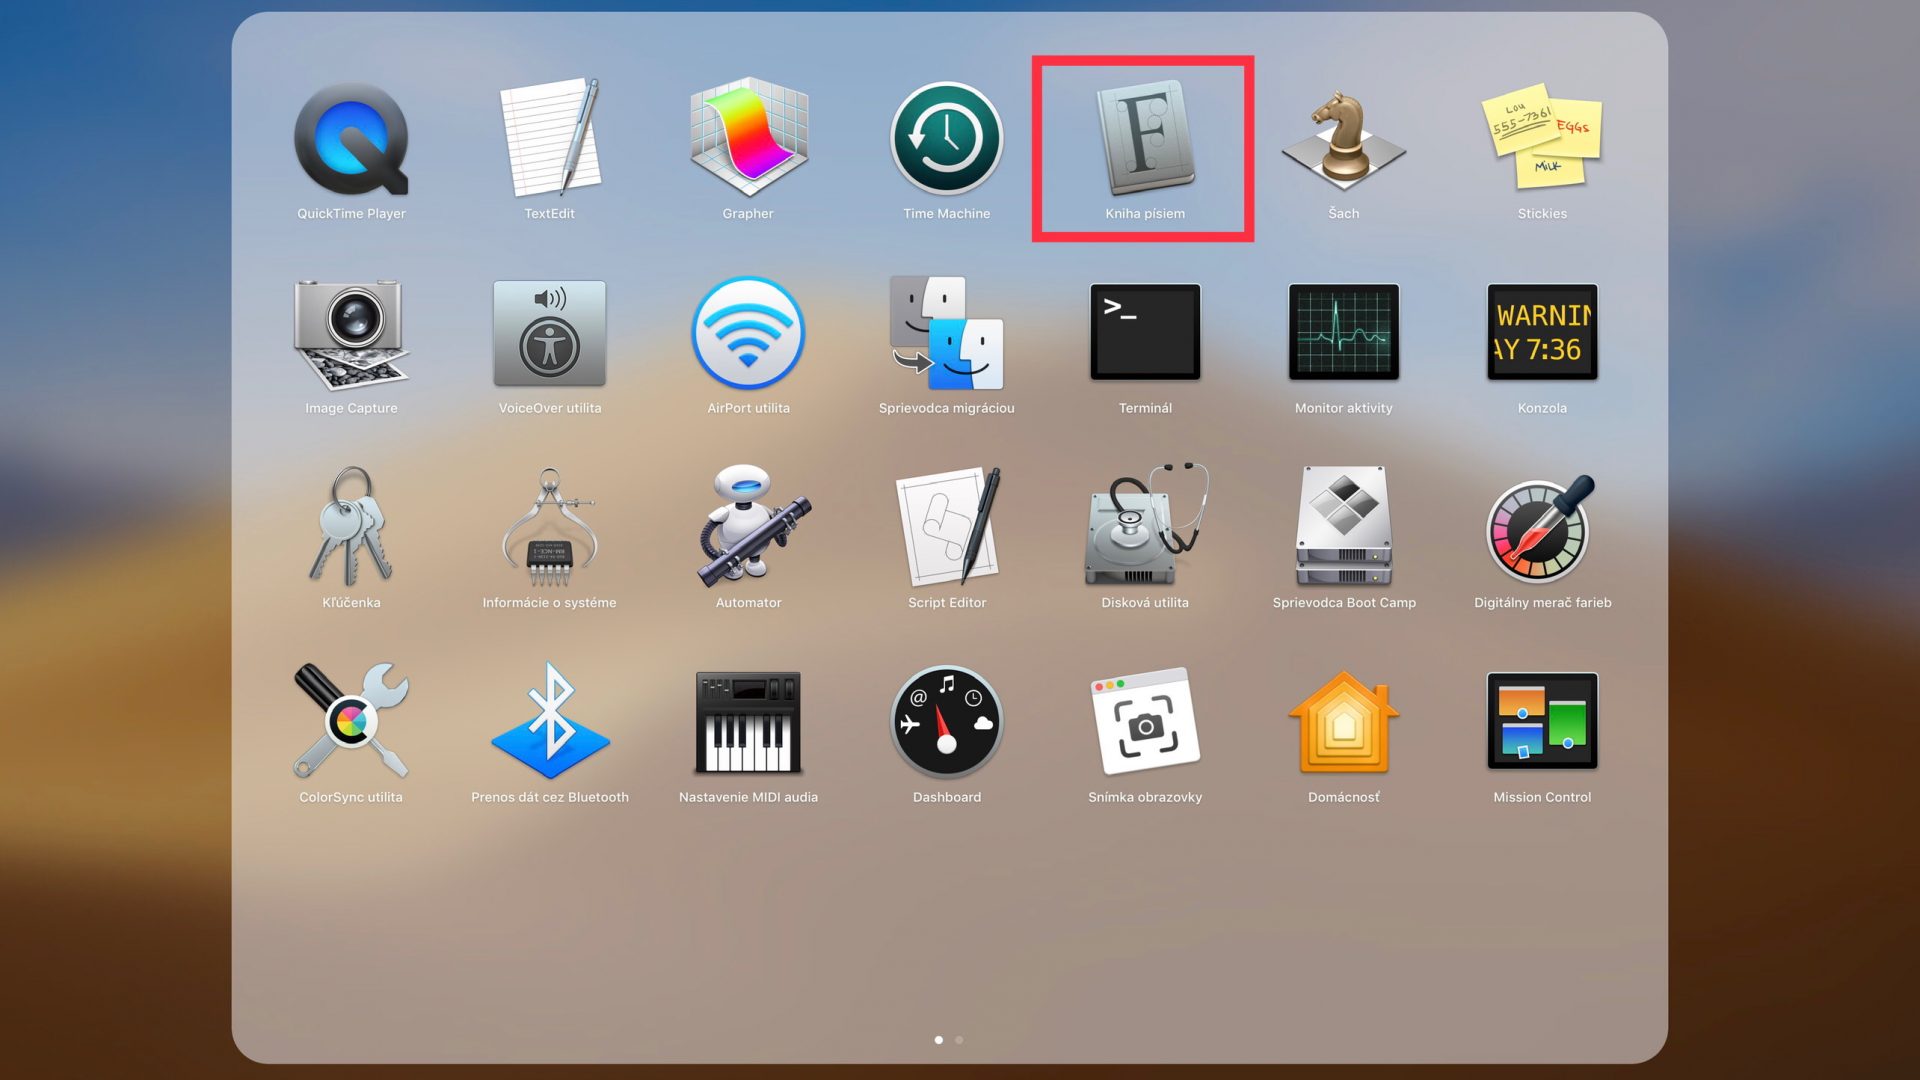Launch Prenos dát cez Bluetooth

[550, 721]
